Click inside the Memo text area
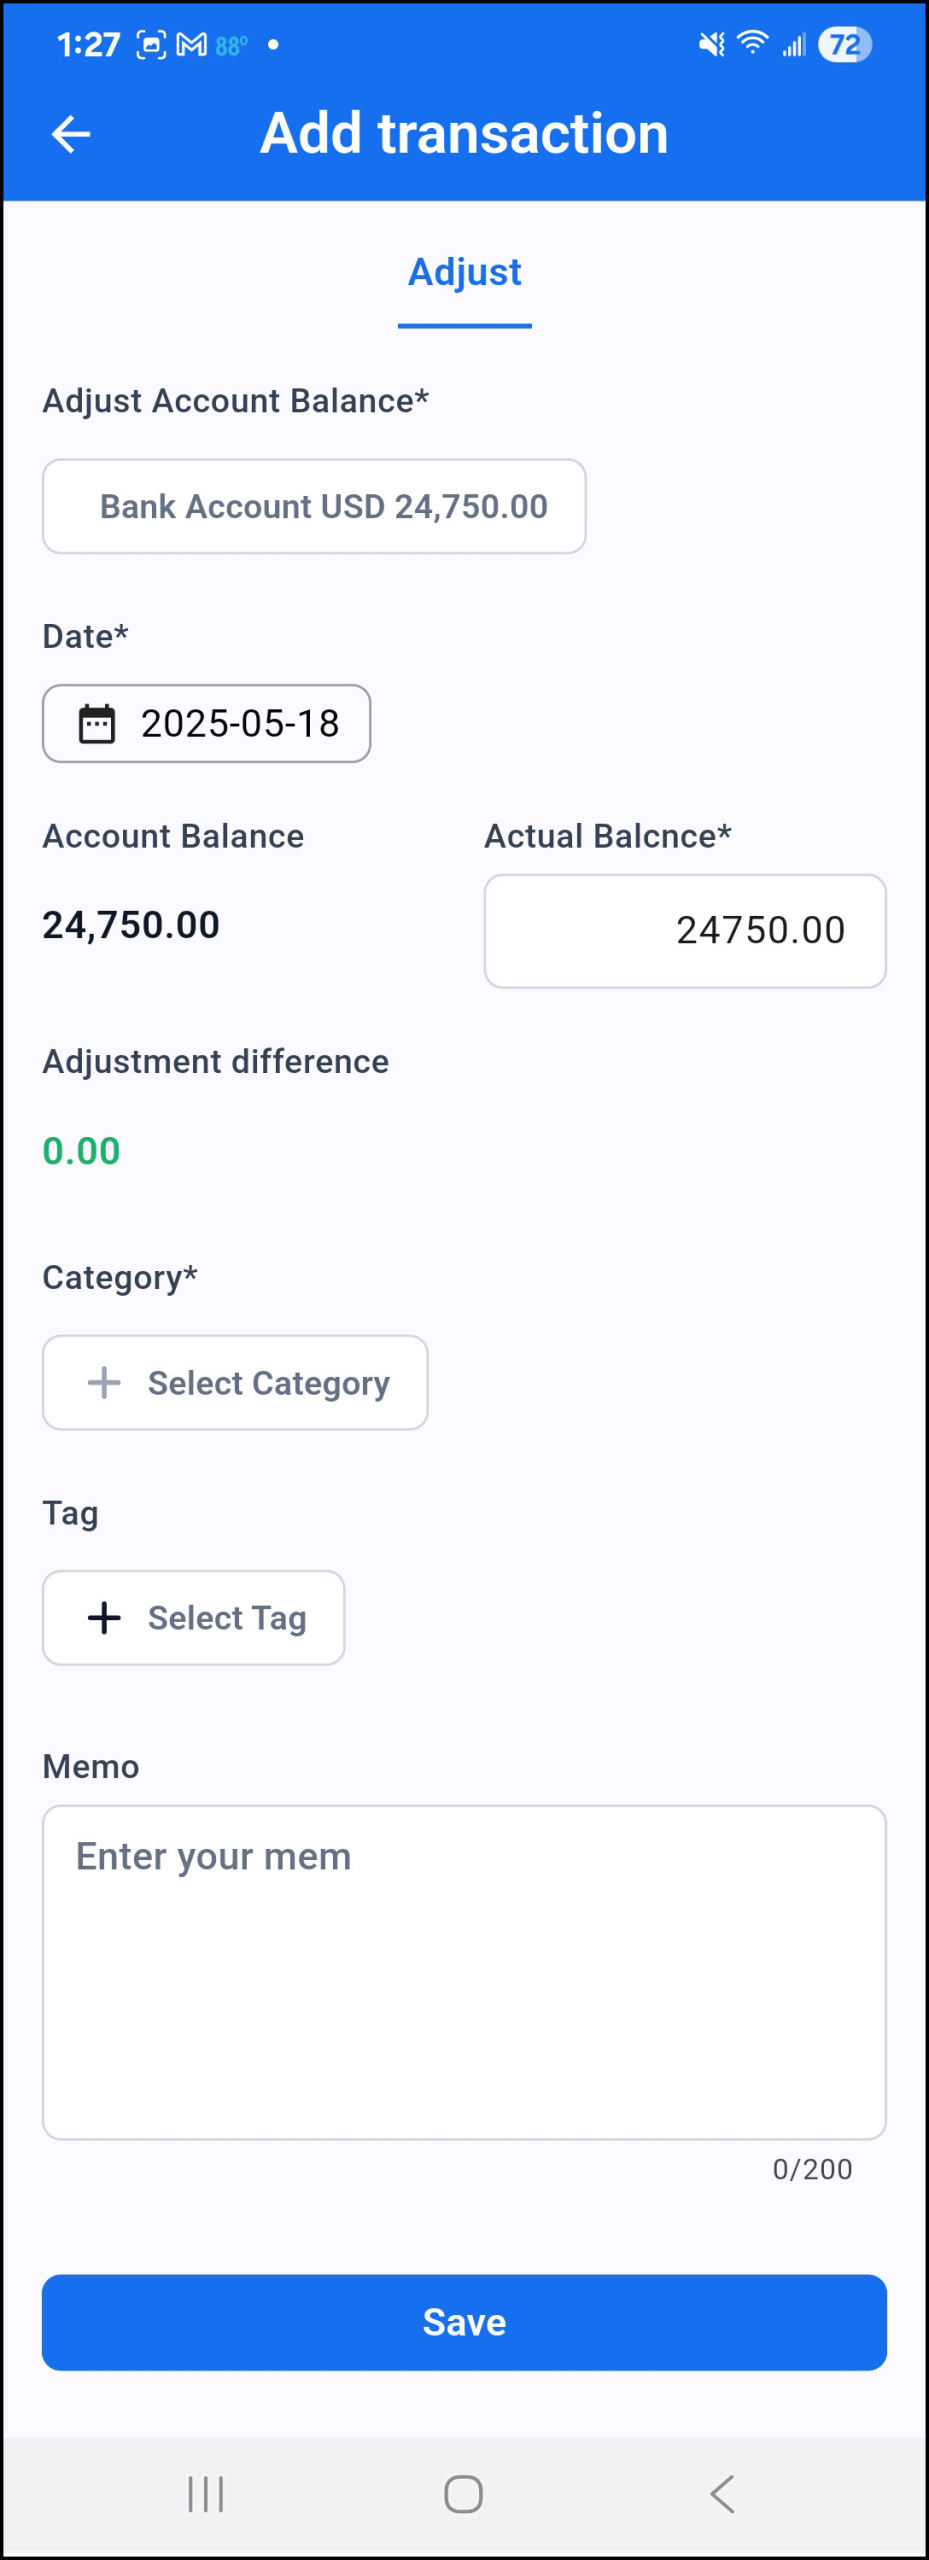Image resolution: width=929 pixels, height=2560 pixels. 464,1972
